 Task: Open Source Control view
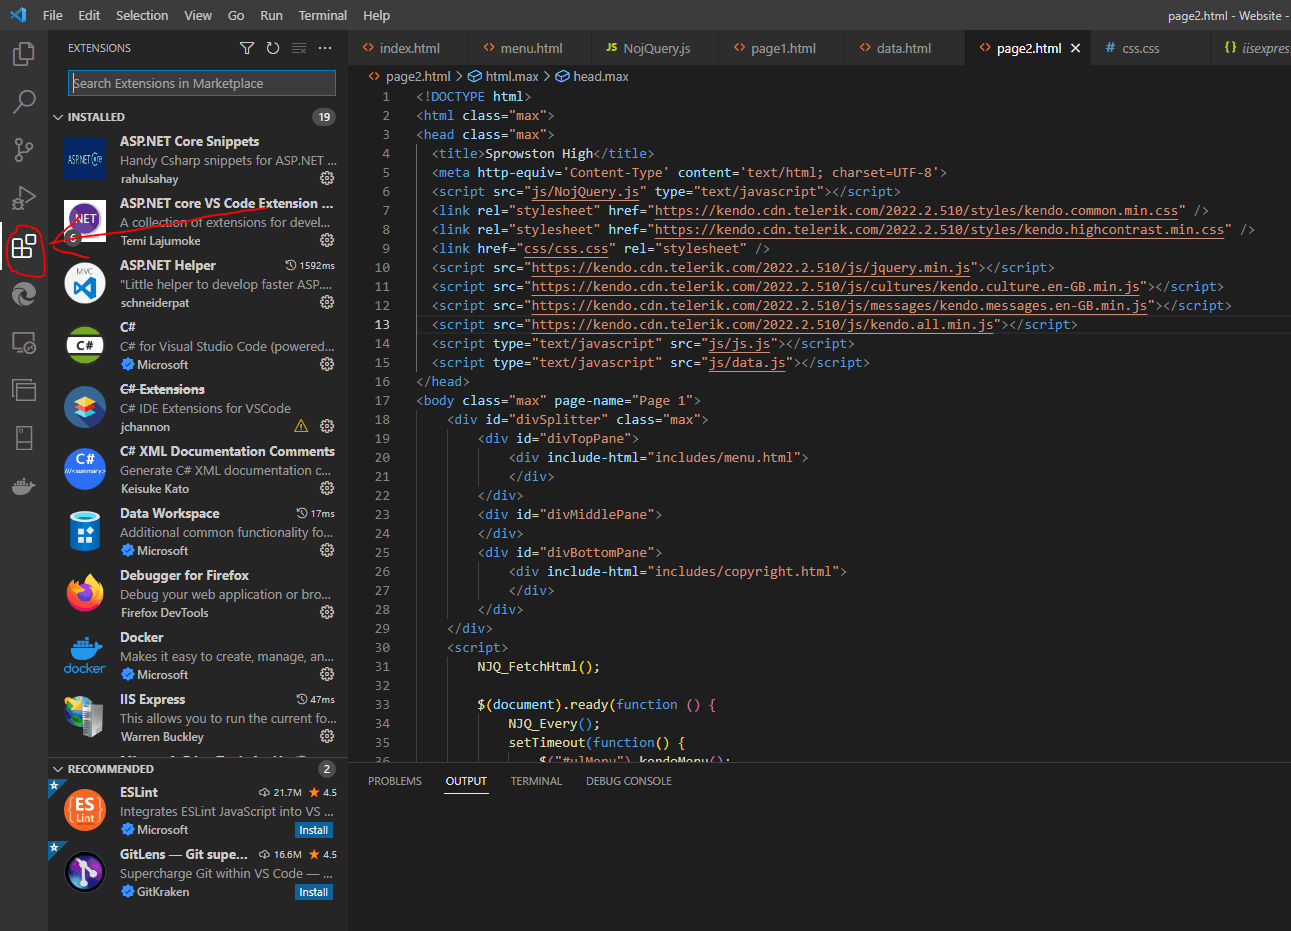pyautogui.click(x=24, y=149)
